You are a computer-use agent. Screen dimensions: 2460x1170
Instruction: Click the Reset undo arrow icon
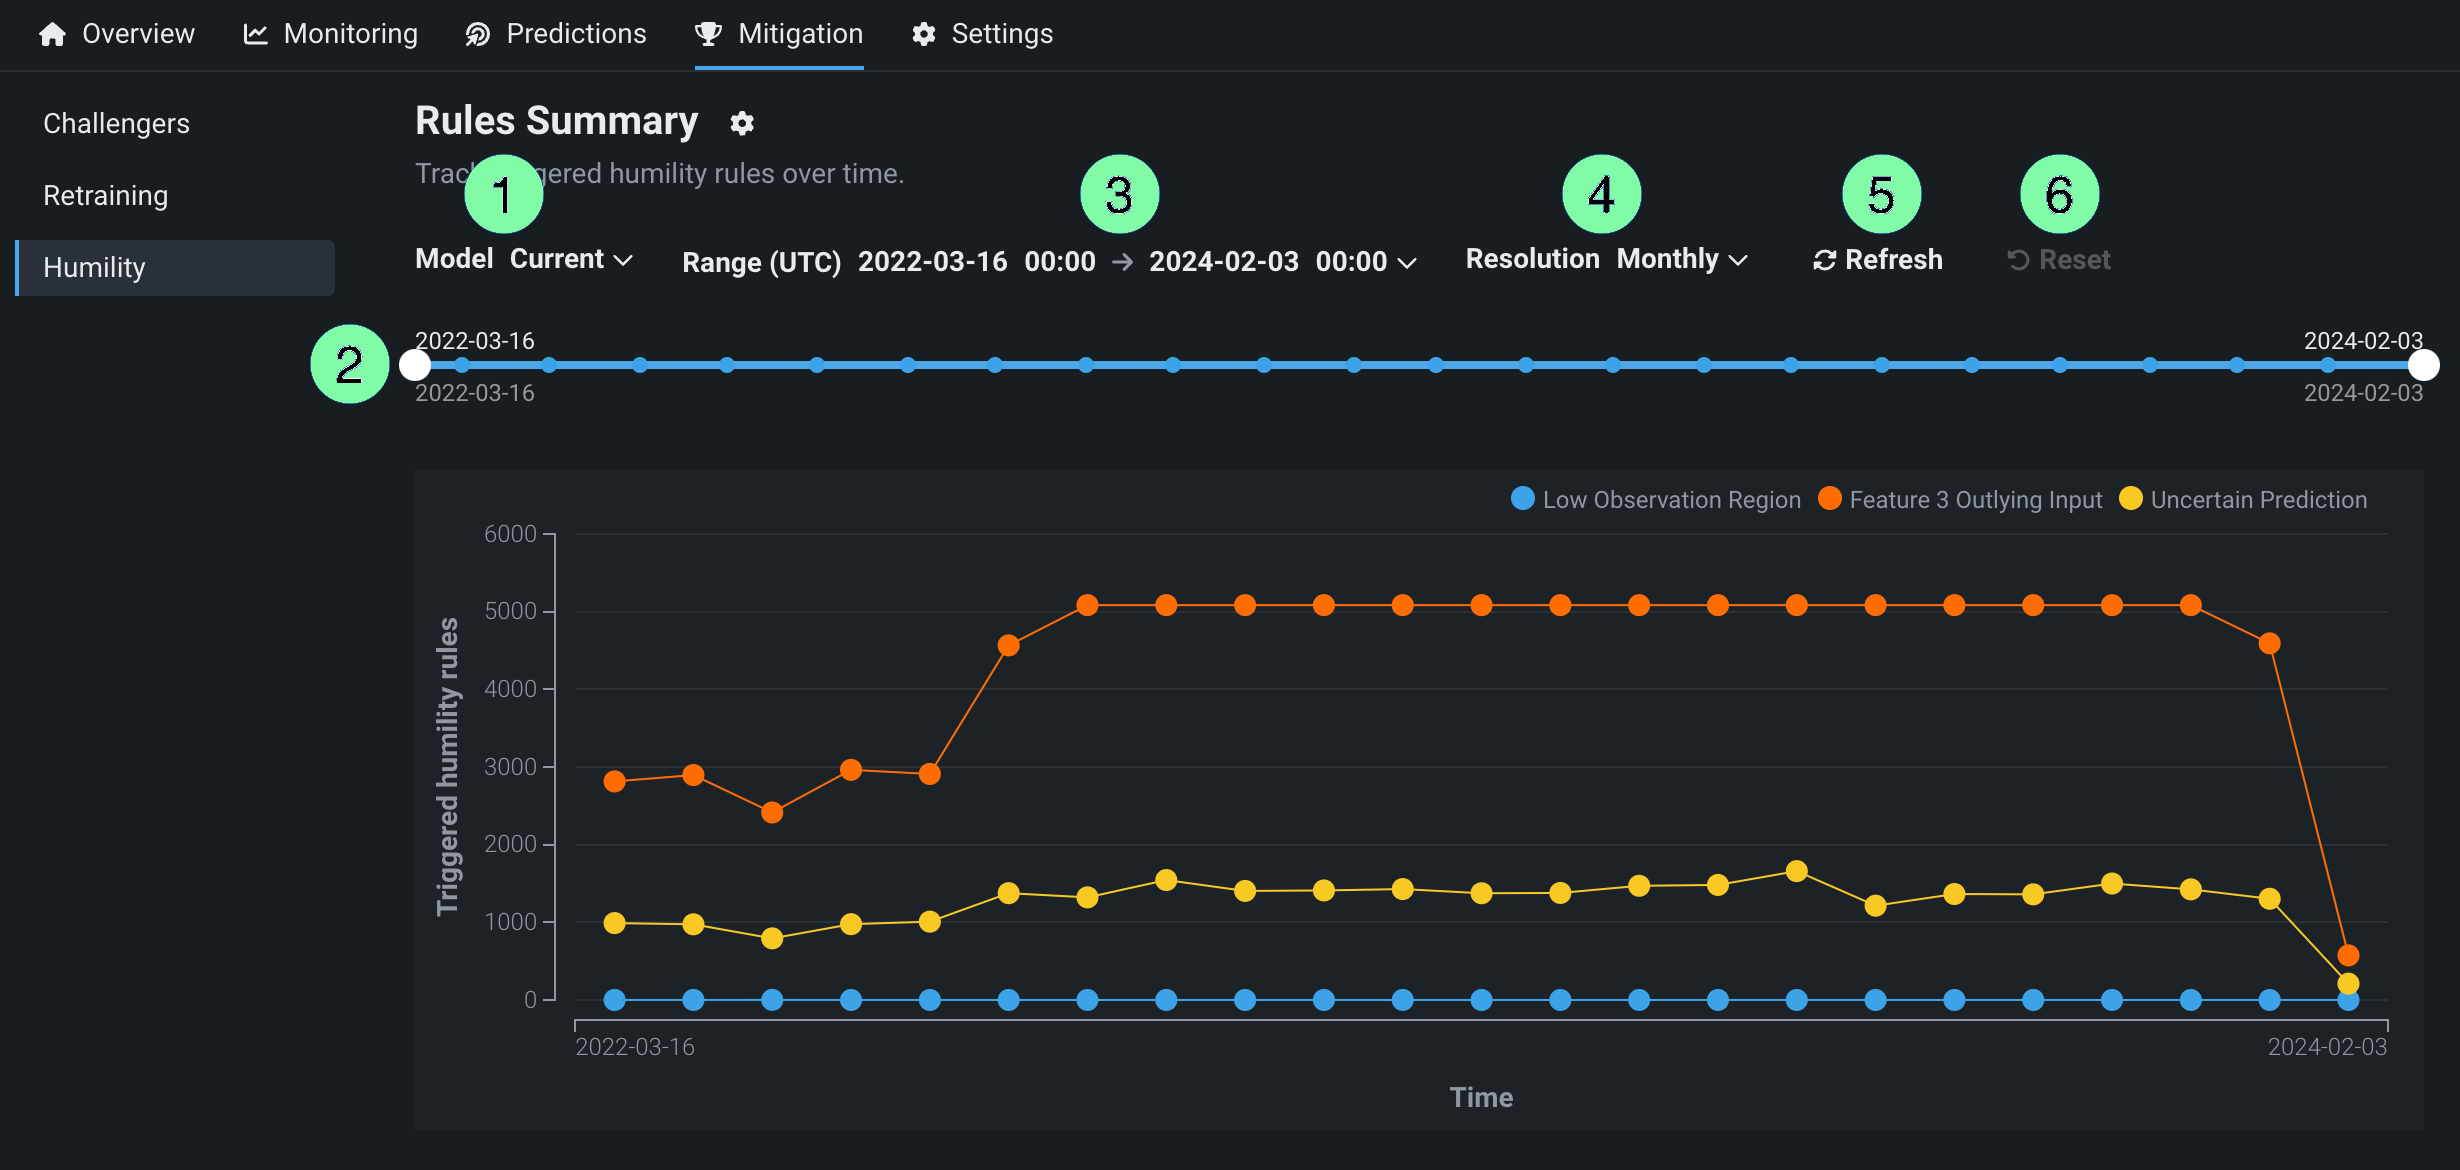point(2018,260)
